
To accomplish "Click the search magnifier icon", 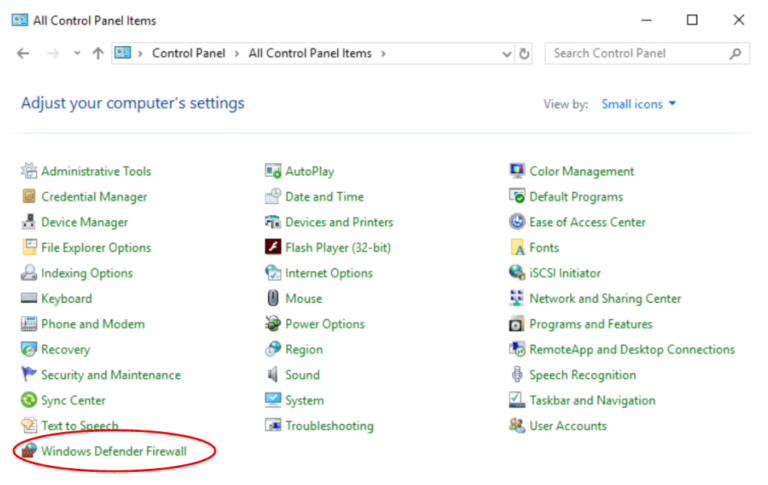I will (x=735, y=53).
